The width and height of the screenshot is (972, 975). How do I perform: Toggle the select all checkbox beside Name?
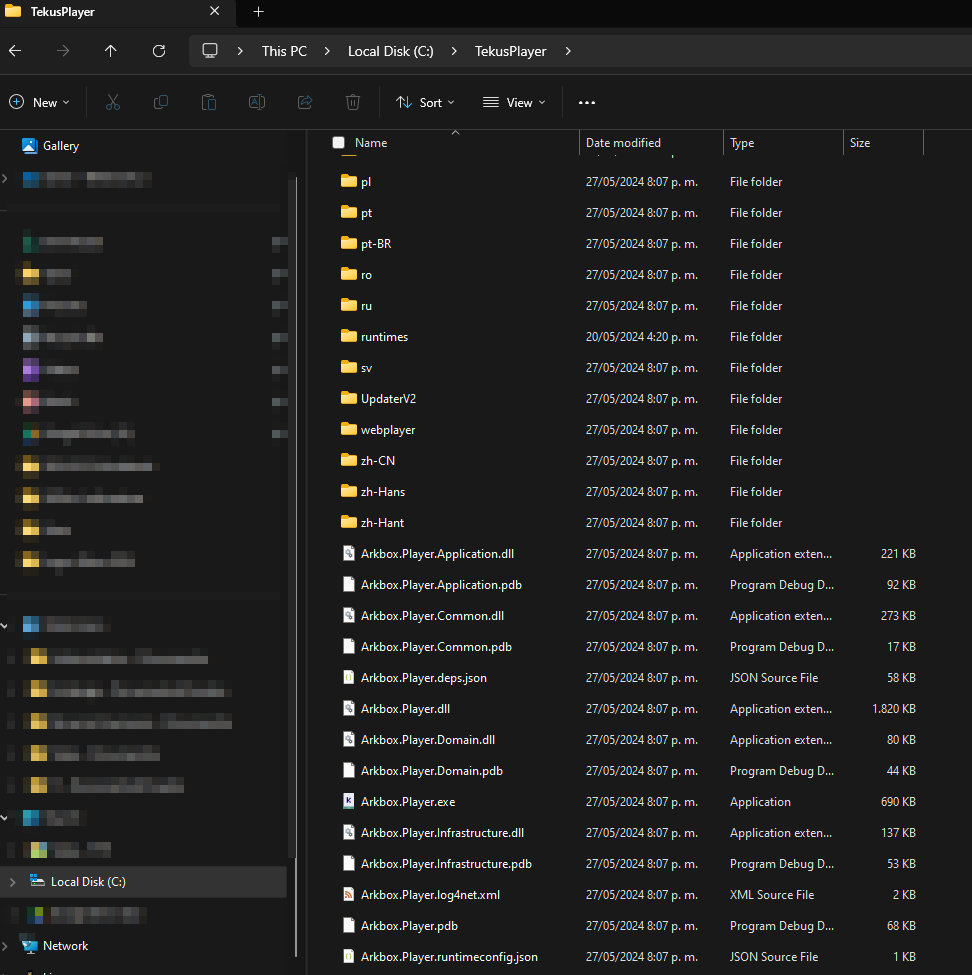pos(338,143)
